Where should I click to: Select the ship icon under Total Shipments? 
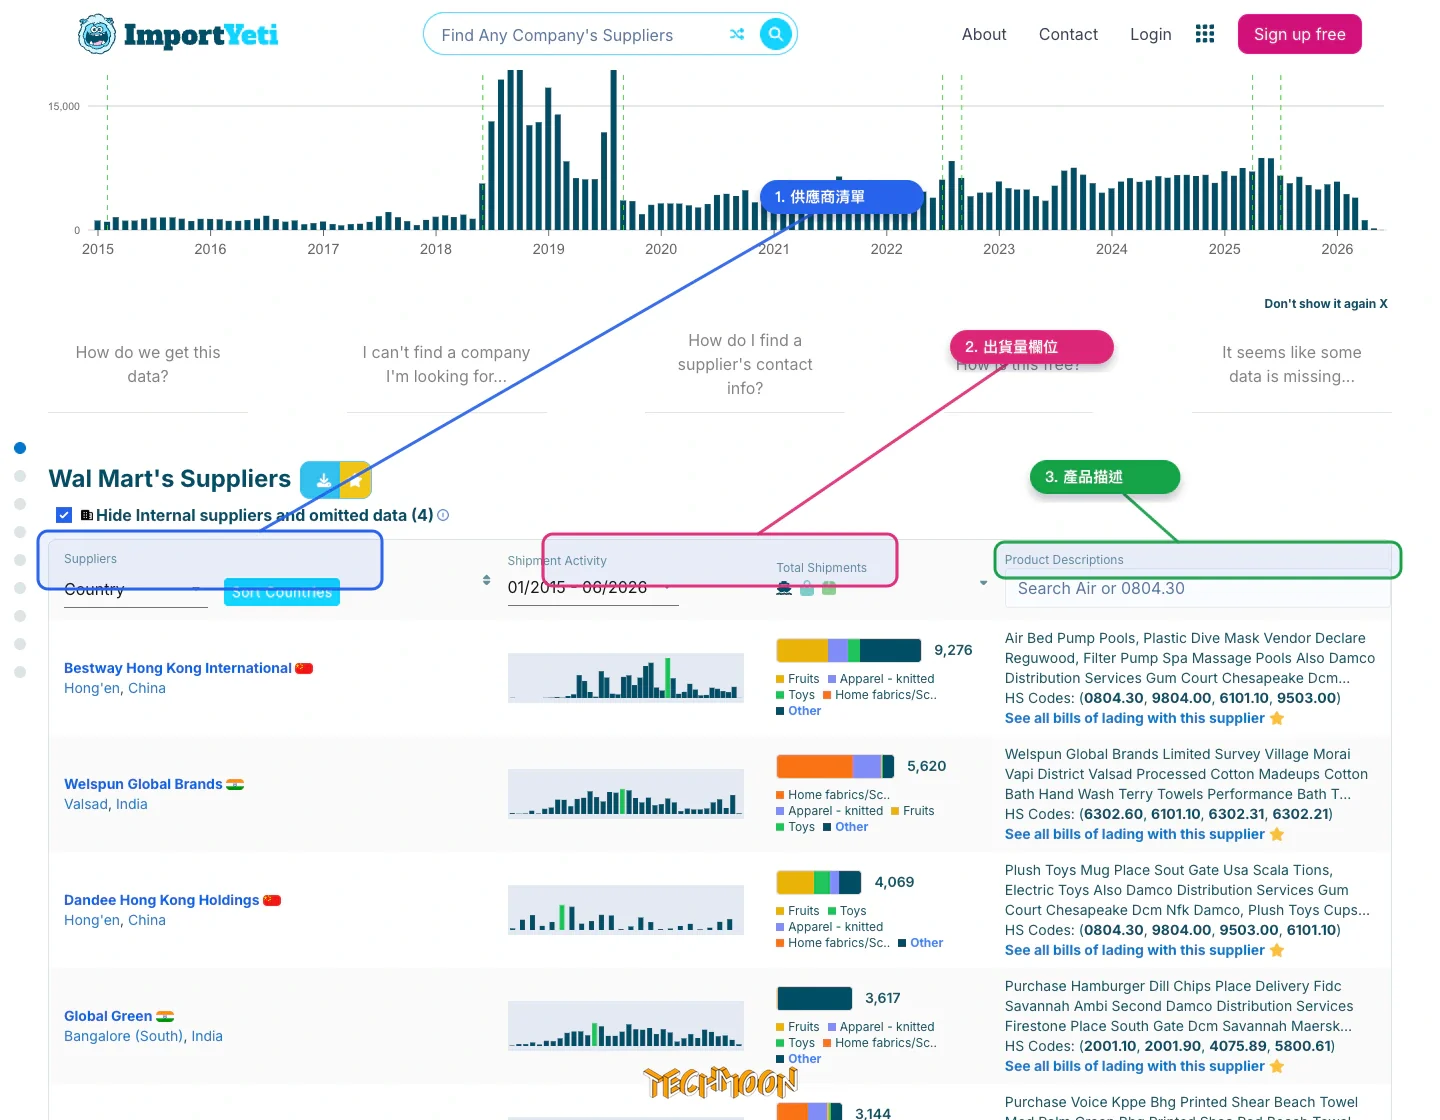[784, 589]
